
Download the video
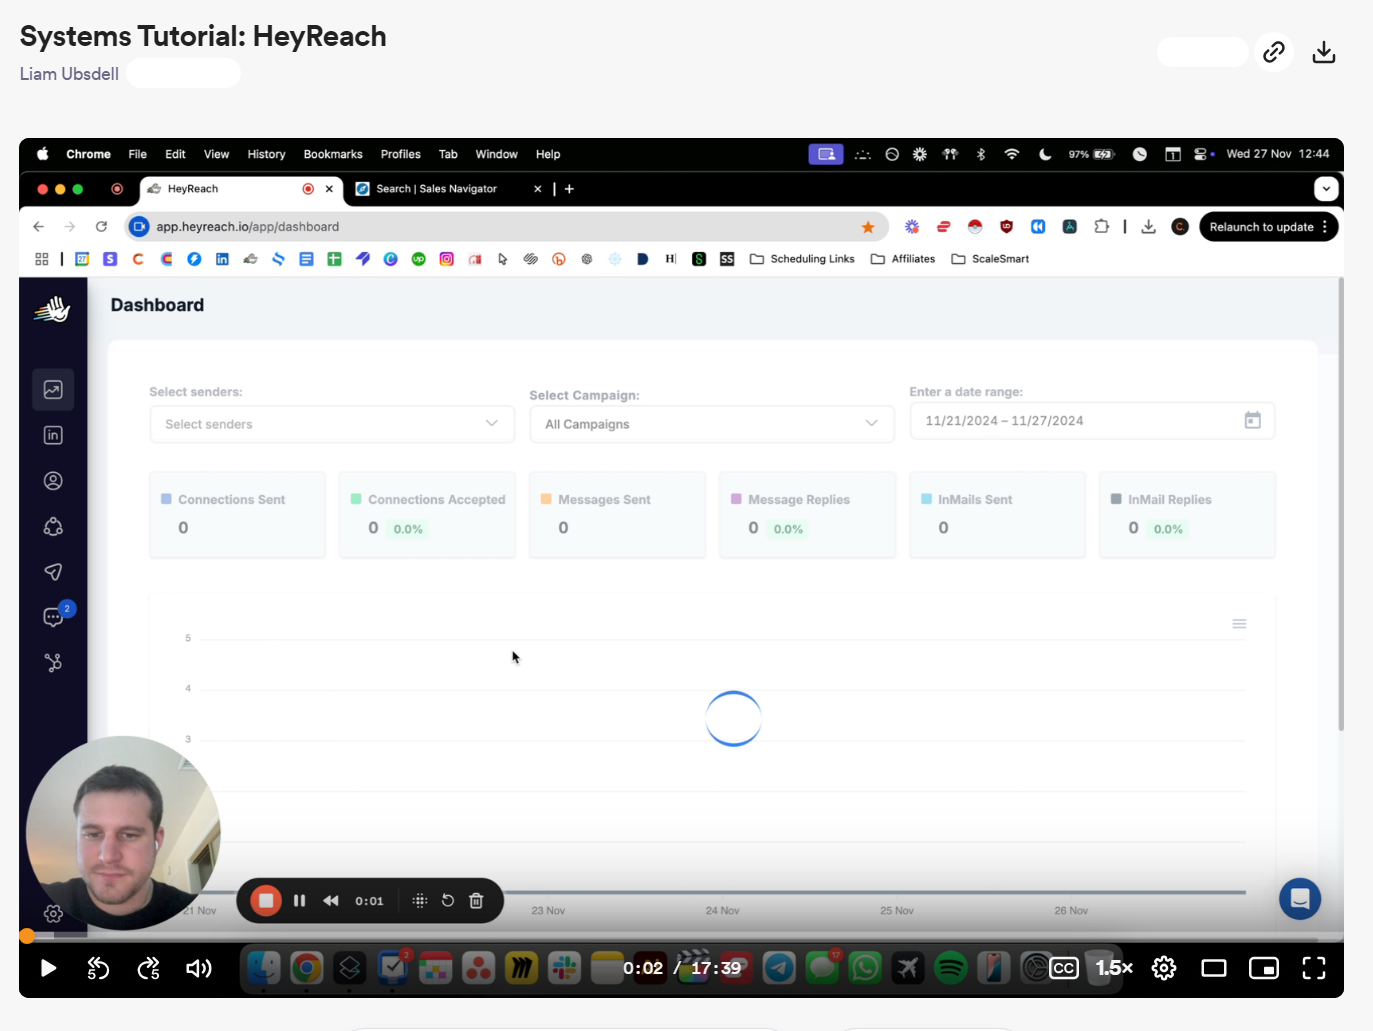pyautogui.click(x=1324, y=52)
